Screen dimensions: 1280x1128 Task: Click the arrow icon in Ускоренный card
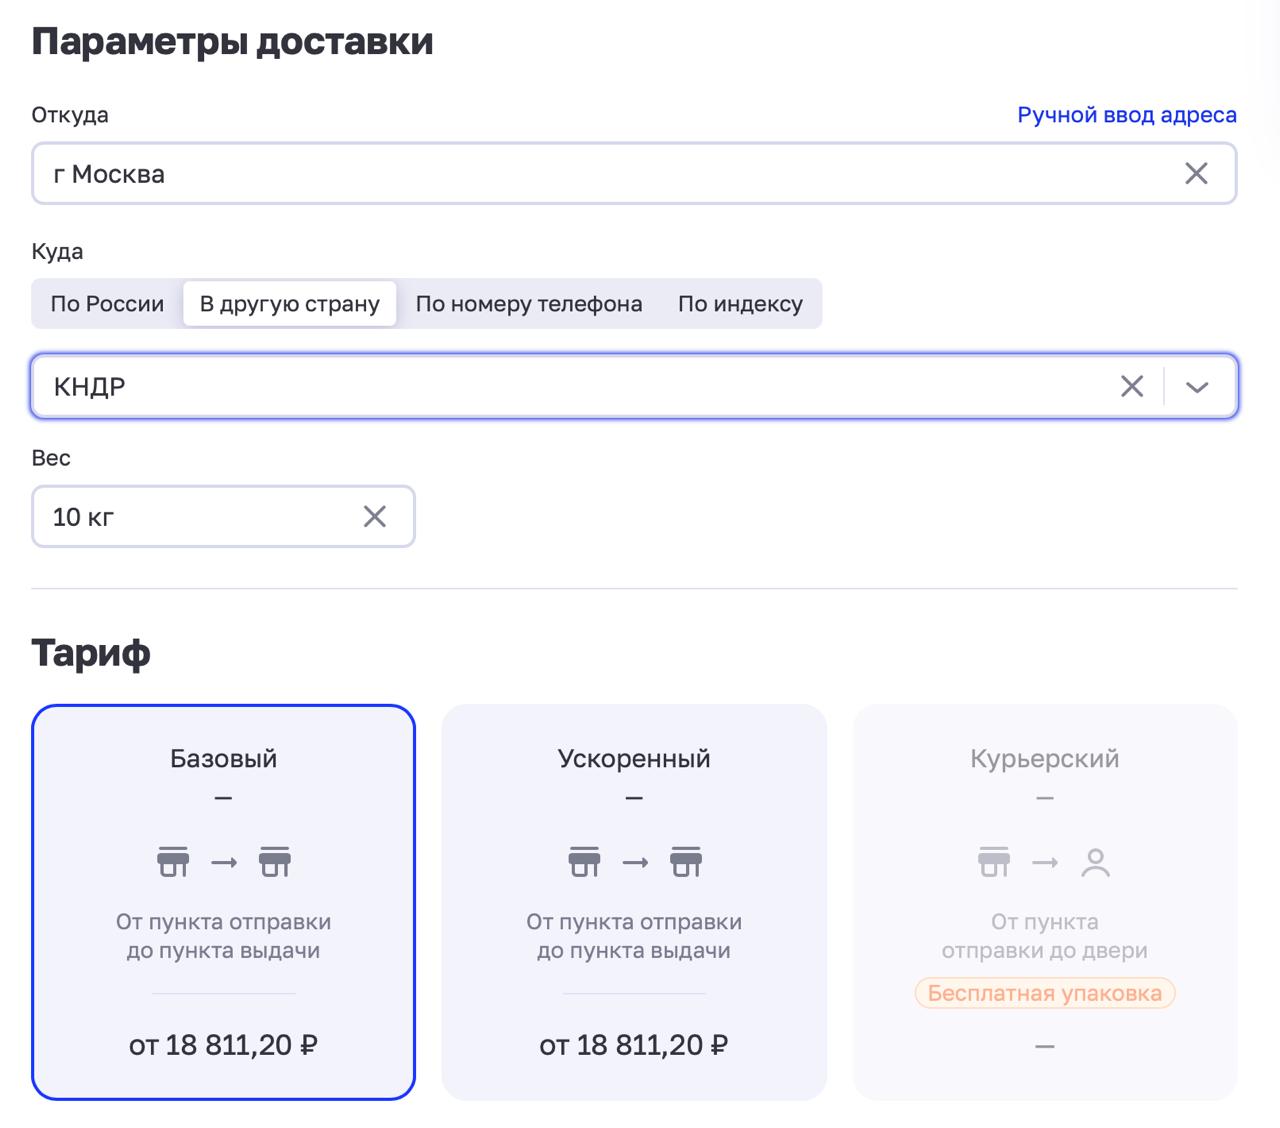635,862
